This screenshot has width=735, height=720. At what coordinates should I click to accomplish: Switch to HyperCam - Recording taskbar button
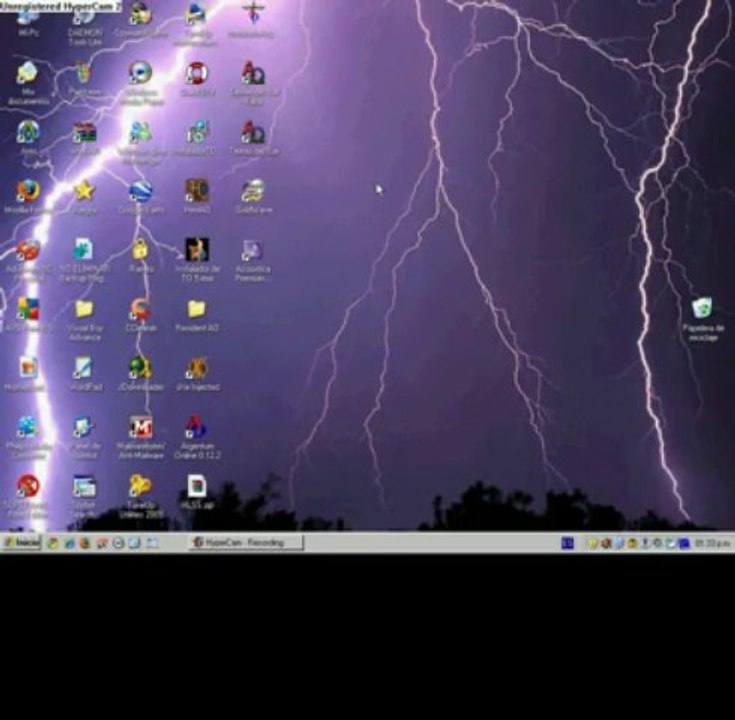pos(246,542)
